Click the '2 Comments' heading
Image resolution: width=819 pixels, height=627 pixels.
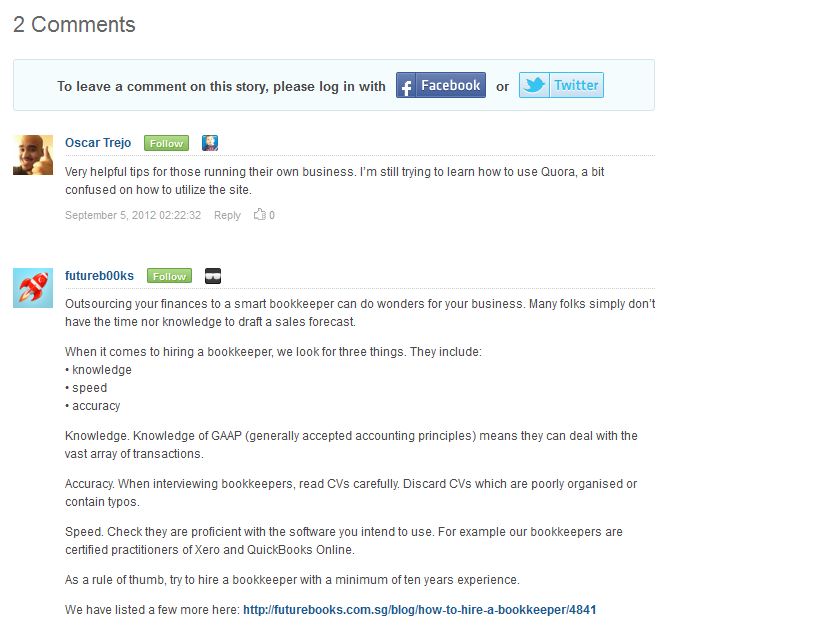point(74,25)
